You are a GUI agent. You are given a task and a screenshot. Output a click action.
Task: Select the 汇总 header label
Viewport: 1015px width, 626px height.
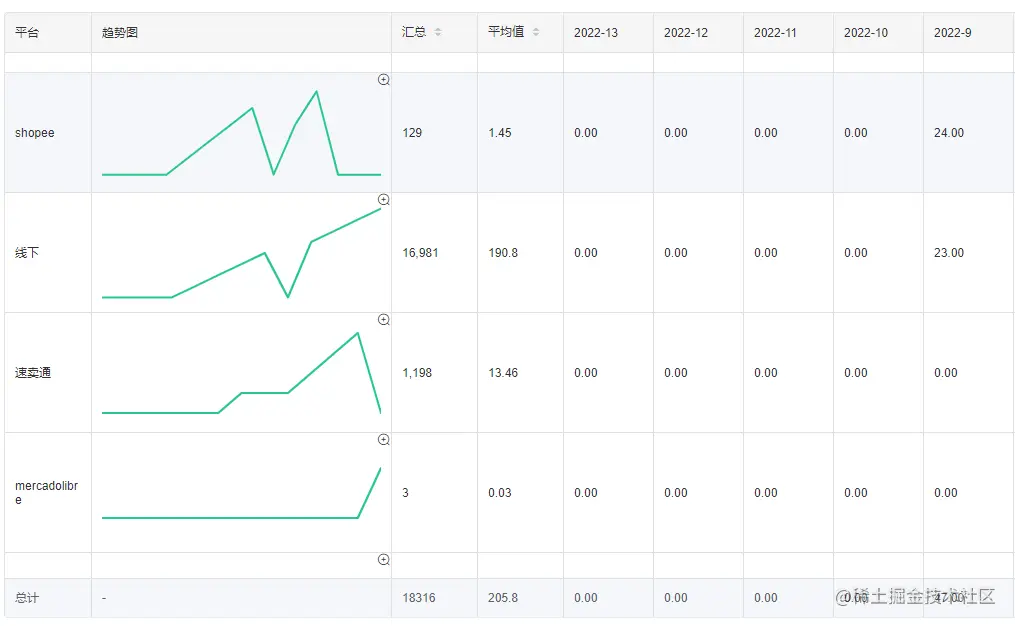click(x=414, y=32)
